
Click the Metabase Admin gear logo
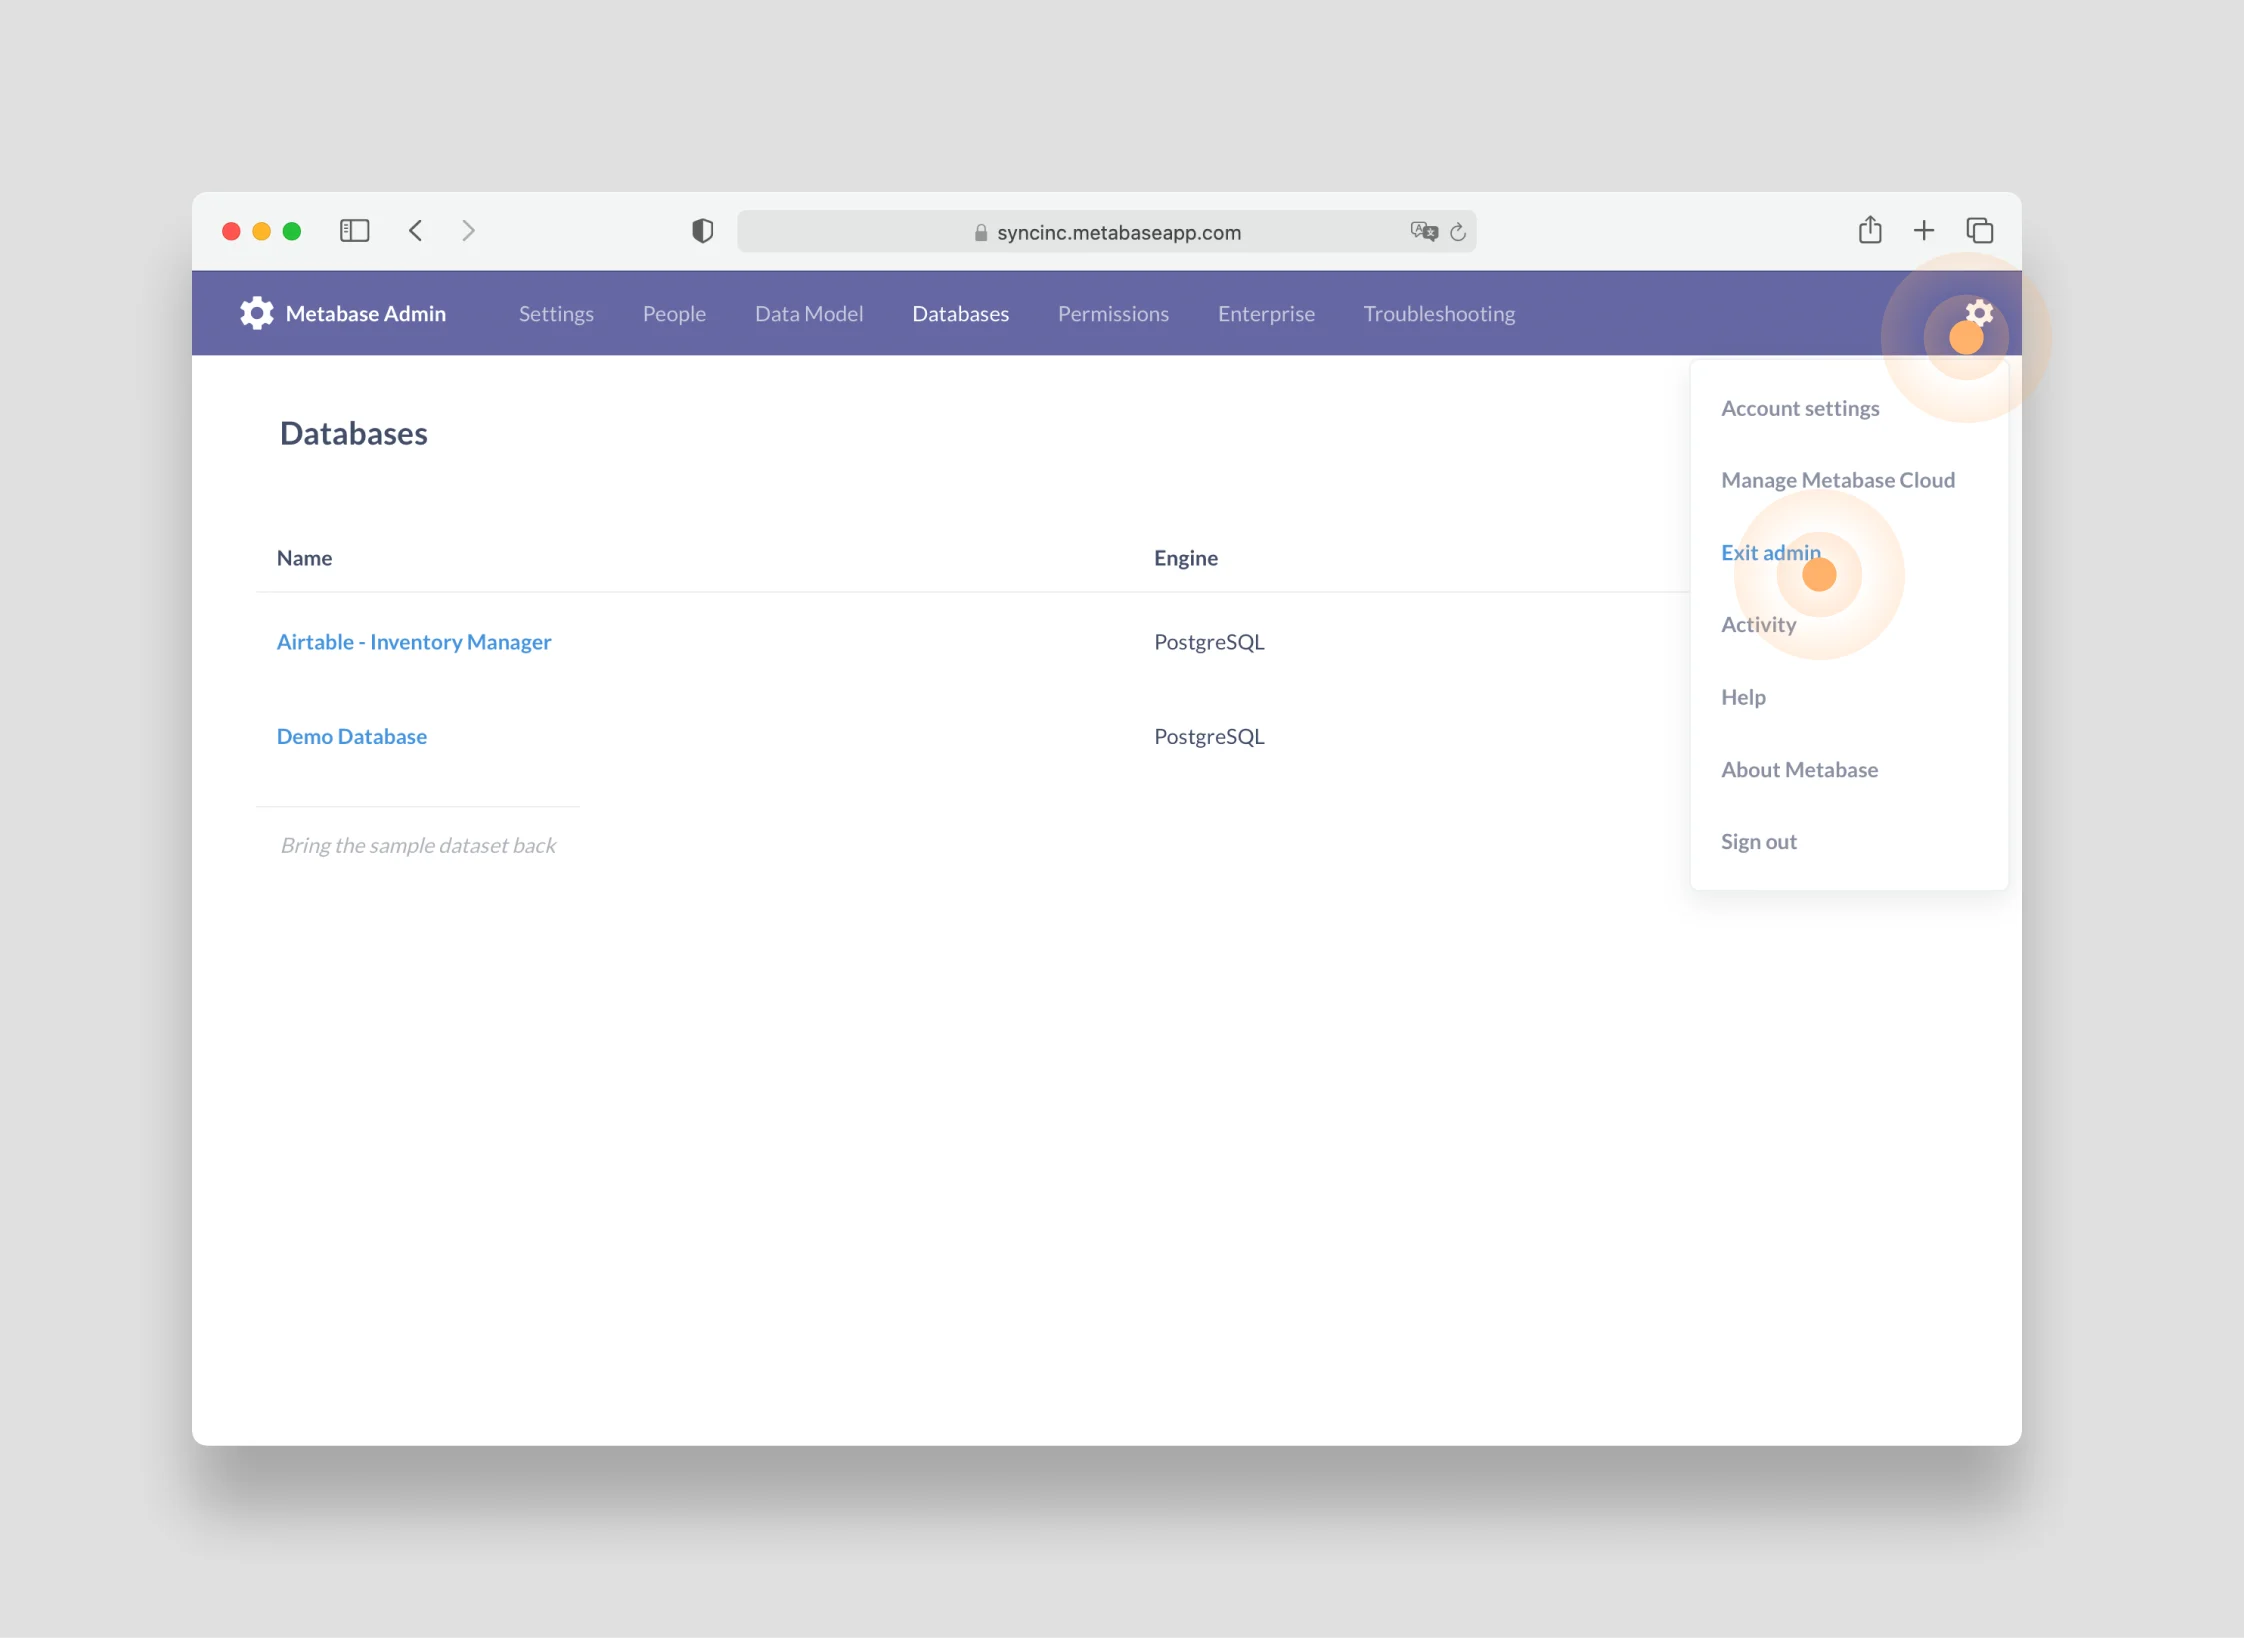pyautogui.click(x=257, y=313)
